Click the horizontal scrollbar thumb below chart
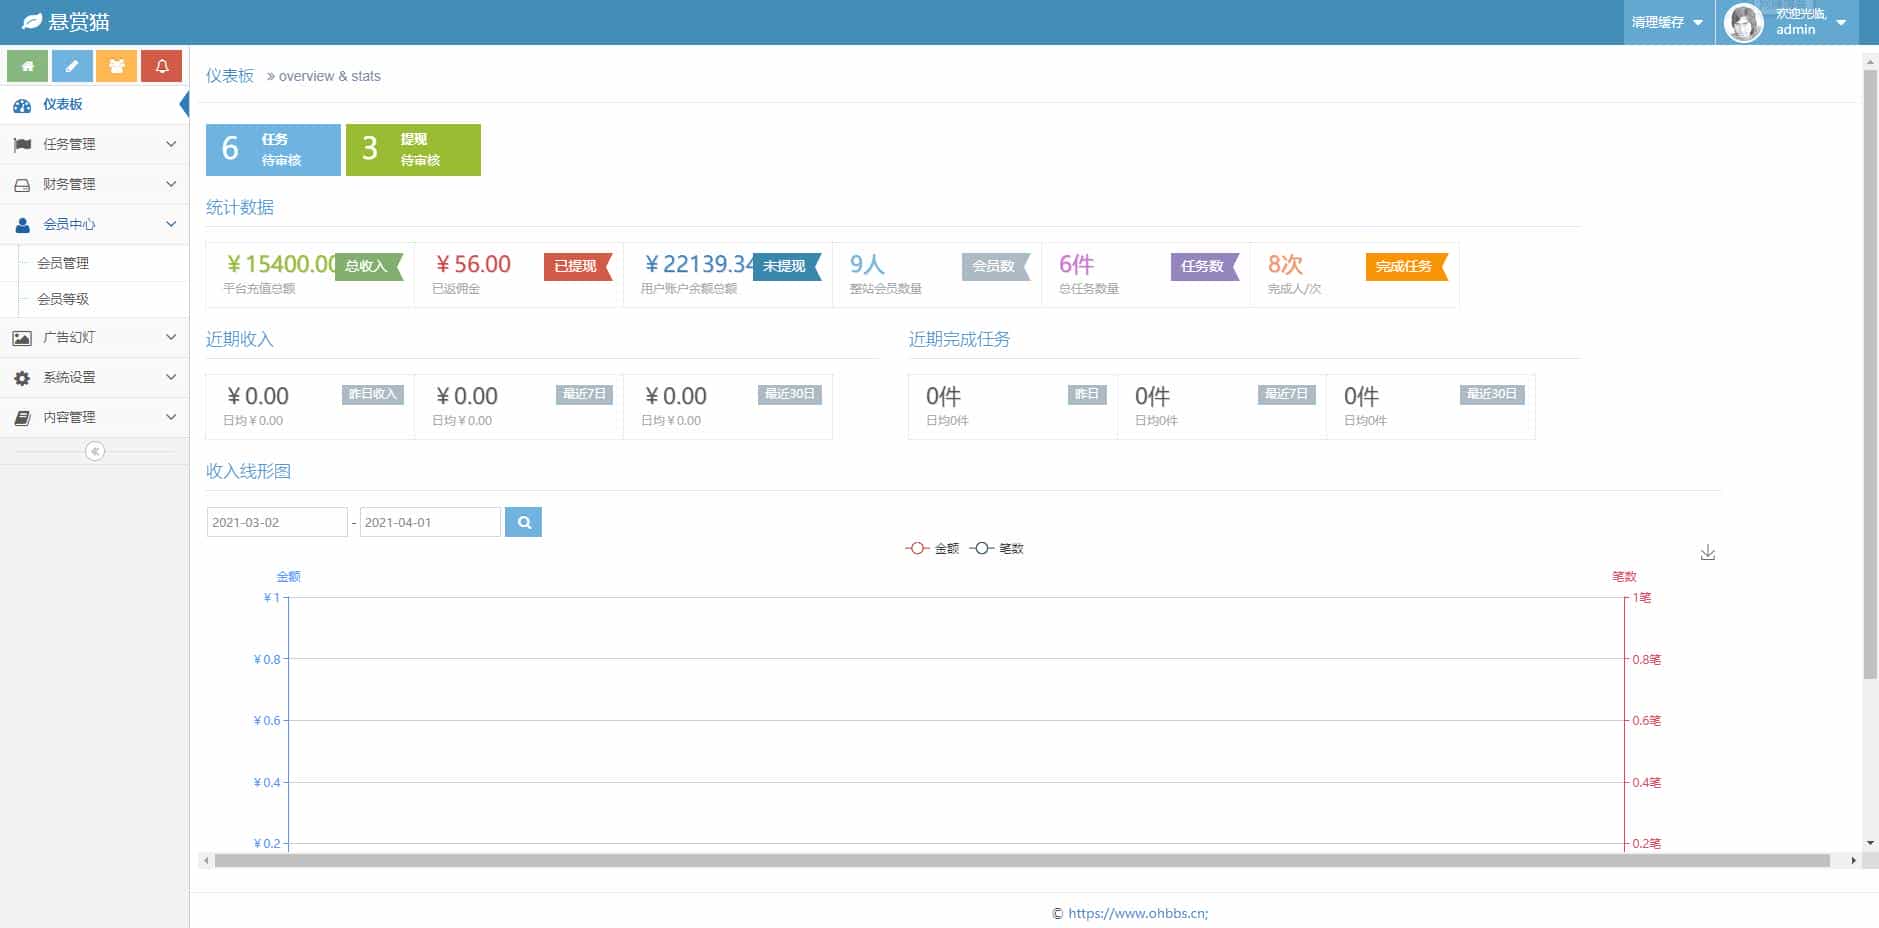 [1022, 860]
